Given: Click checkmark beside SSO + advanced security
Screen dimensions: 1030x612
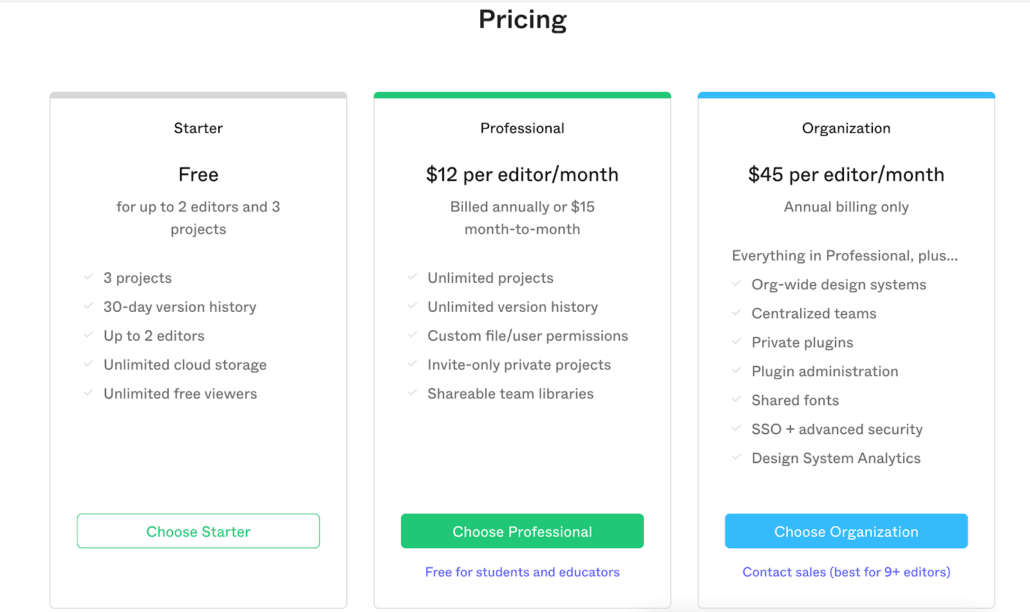Looking at the screenshot, I should coord(737,429).
